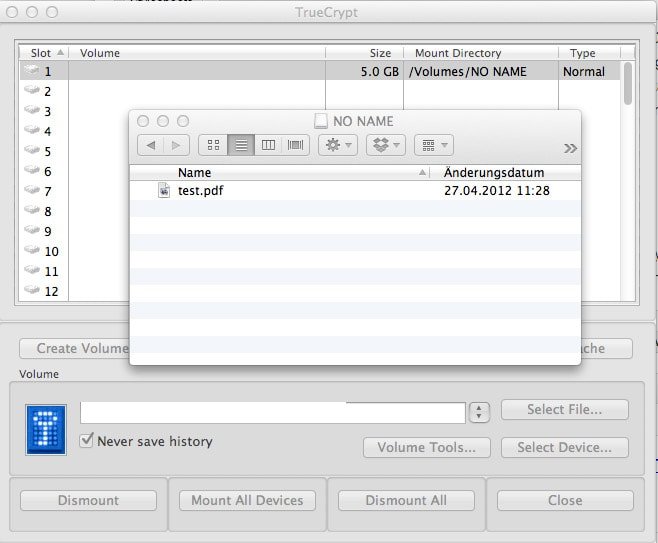Go forward in Finder window
The height and width of the screenshot is (543, 658).
point(176,145)
